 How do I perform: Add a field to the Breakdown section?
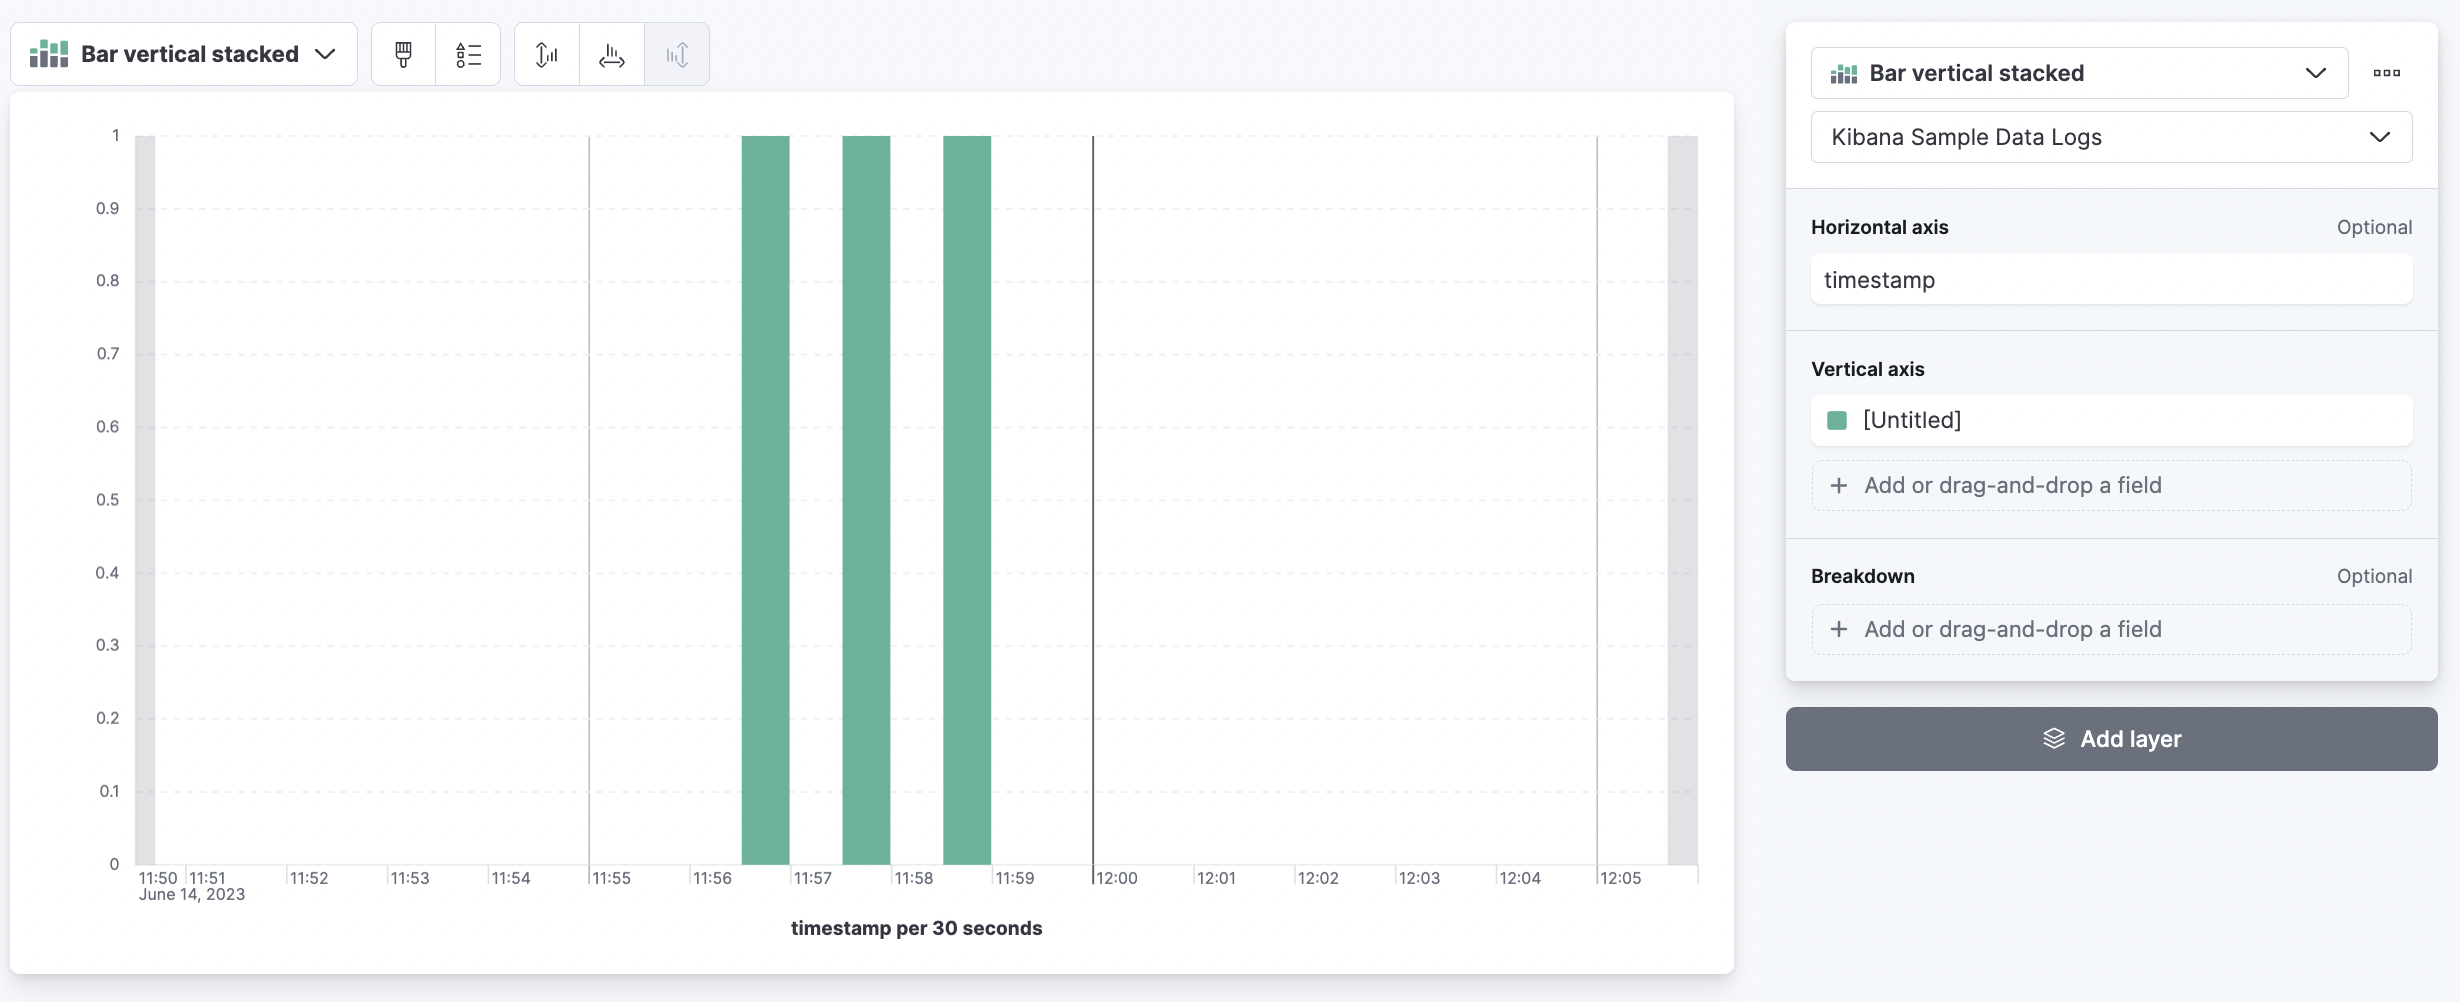pyautogui.click(x=2111, y=629)
